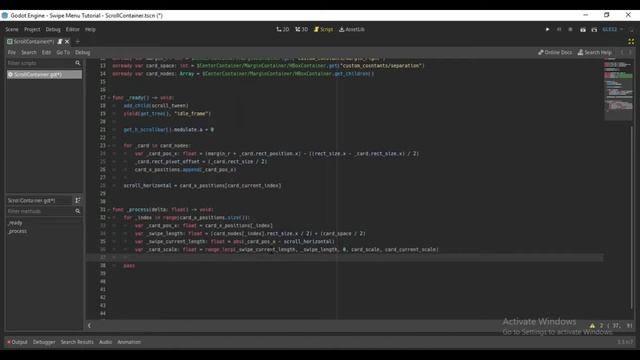The height and width of the screenshot is (360, 640).
Task: Select the ScrollContainer scene tab
Action: point(33,41)
